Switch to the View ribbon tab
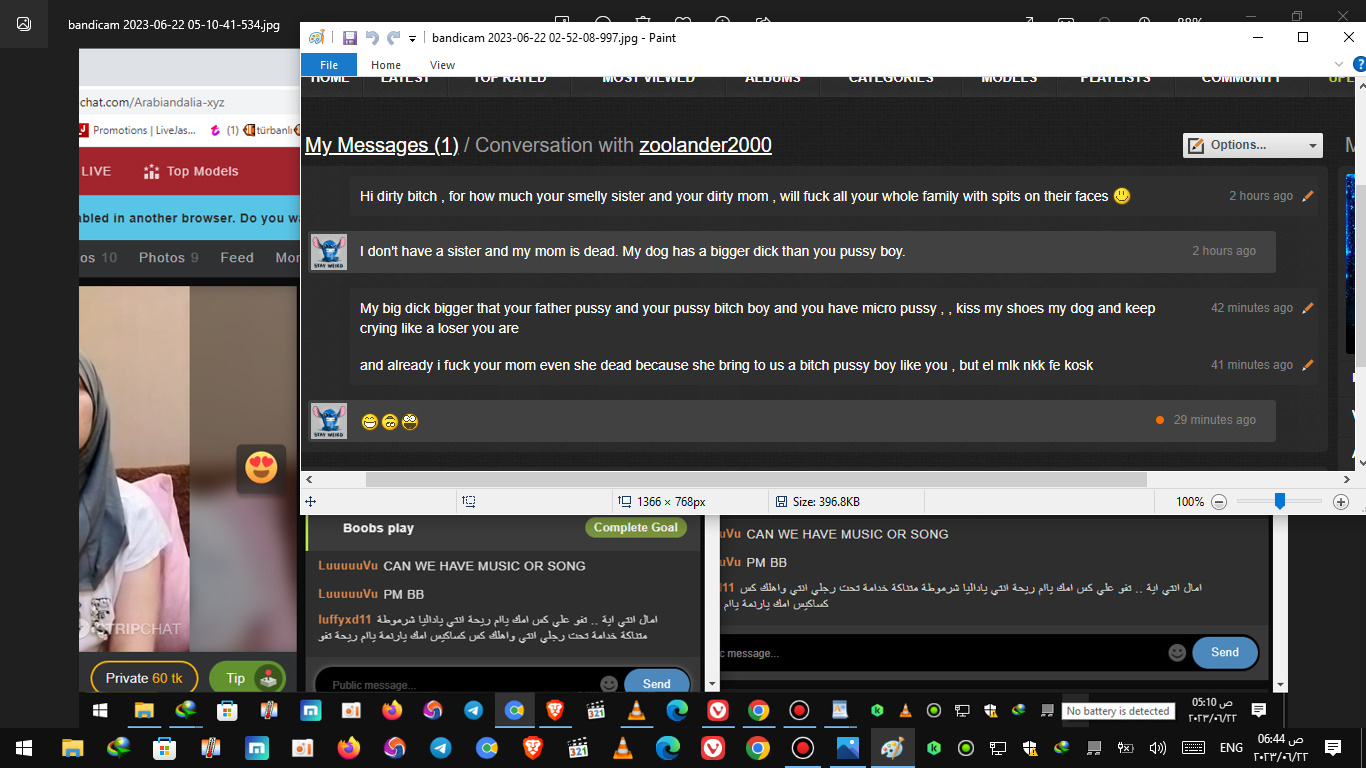The image size is (1366, 768). click(x=442, y=65)
